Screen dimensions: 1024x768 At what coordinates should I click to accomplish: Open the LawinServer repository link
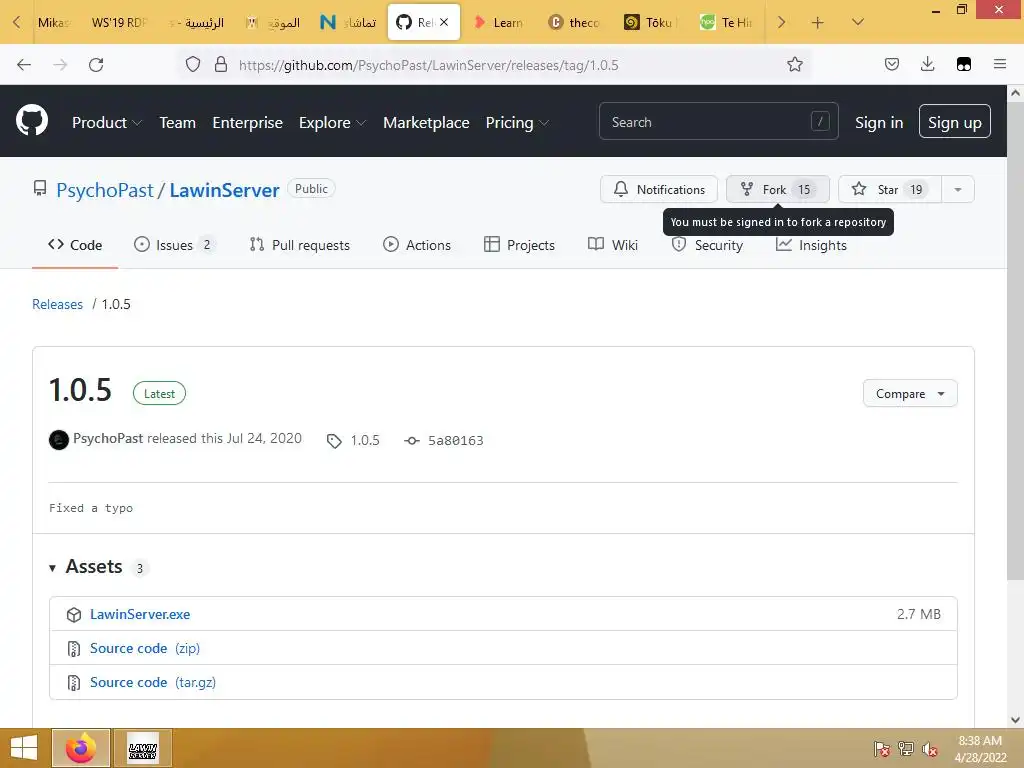[225, 190]
